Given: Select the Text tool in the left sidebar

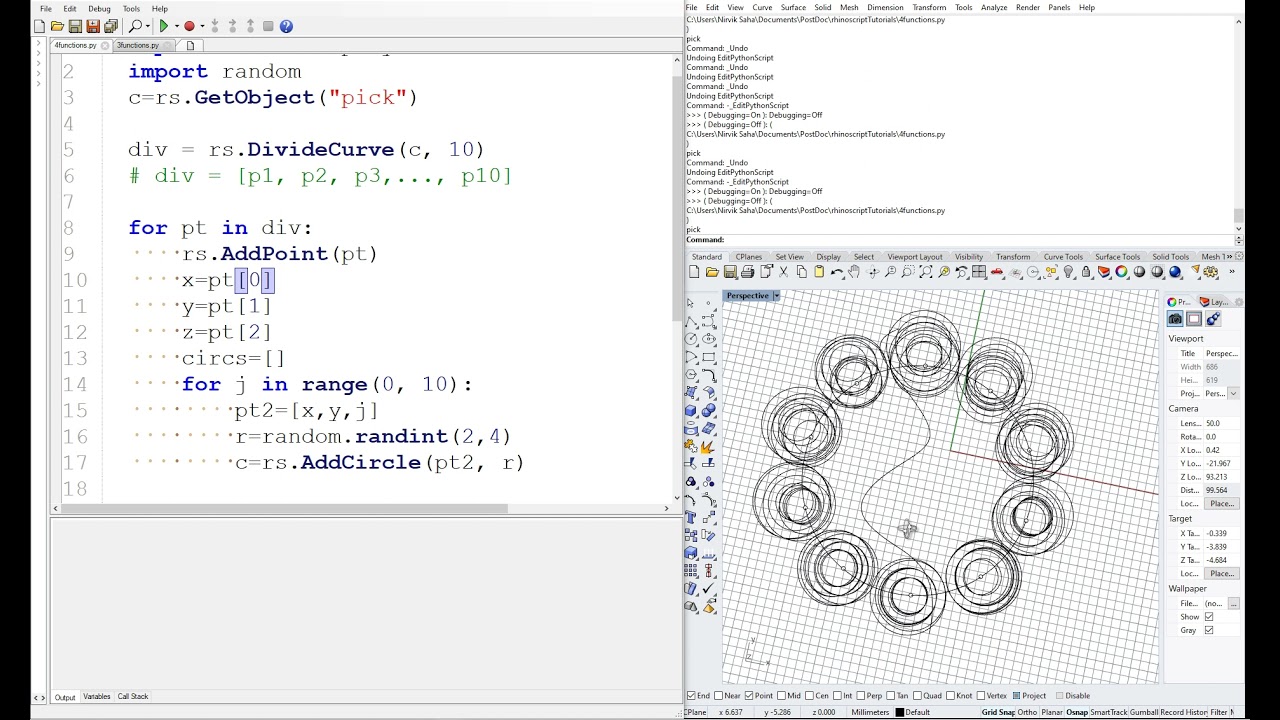Looking at the screenshot, I should [x=691, y=517].
